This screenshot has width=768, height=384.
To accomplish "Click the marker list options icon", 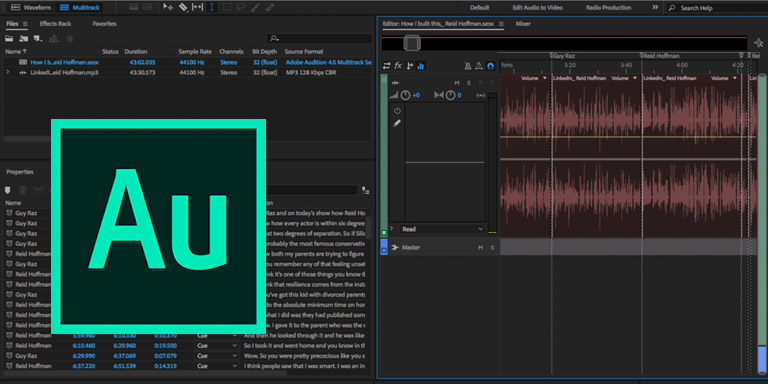I will [x=365, y=191].
